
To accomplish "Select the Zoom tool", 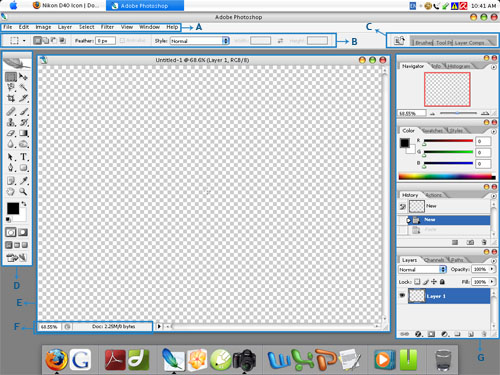I will [x=23, y=192].
